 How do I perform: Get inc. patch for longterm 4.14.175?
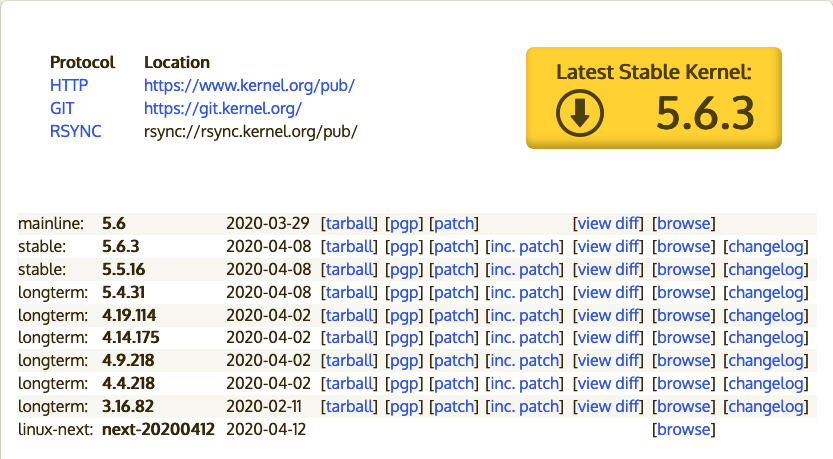pos(524,337)
